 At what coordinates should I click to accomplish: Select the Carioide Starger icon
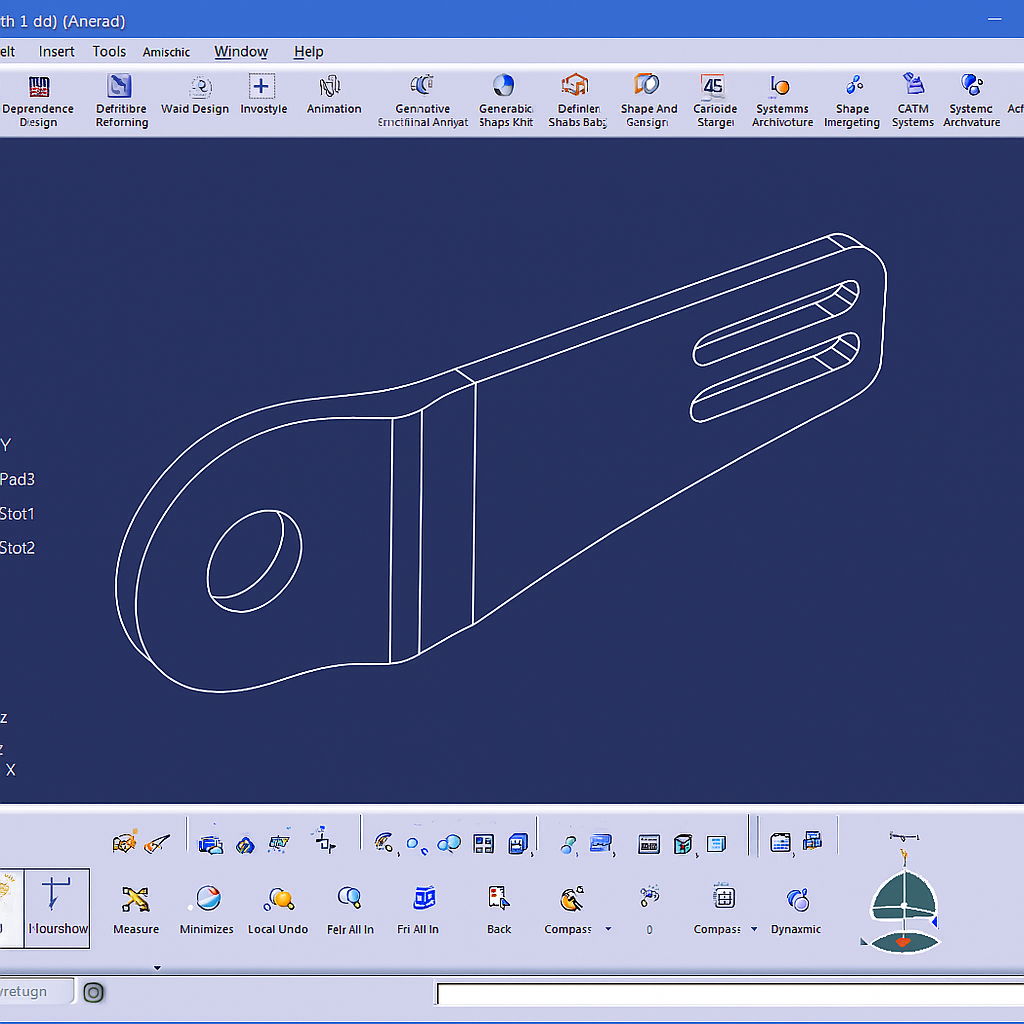[x=712, y=86]
